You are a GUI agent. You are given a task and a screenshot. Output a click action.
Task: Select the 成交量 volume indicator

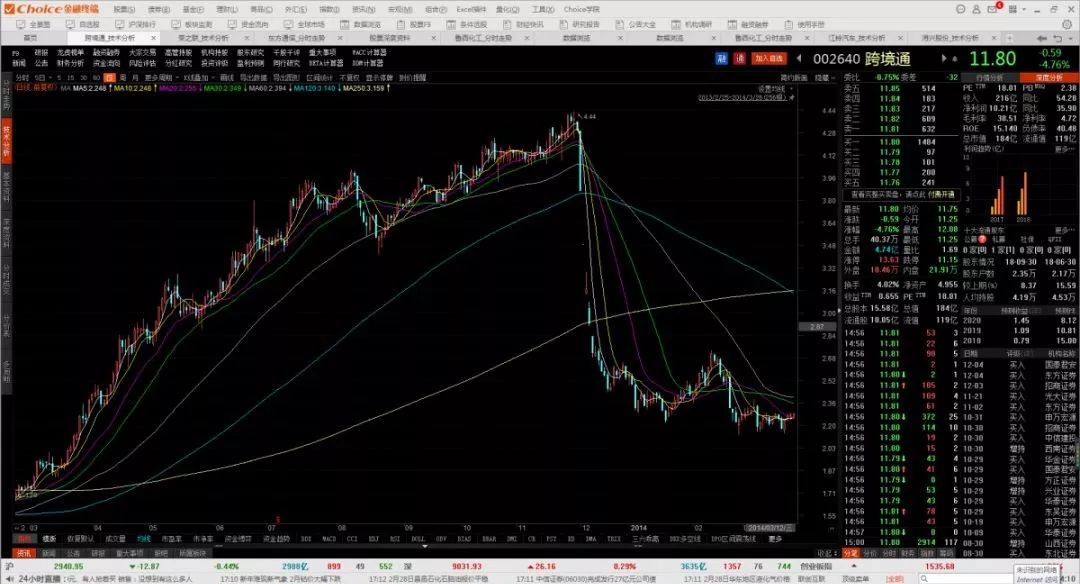[115, 539]
